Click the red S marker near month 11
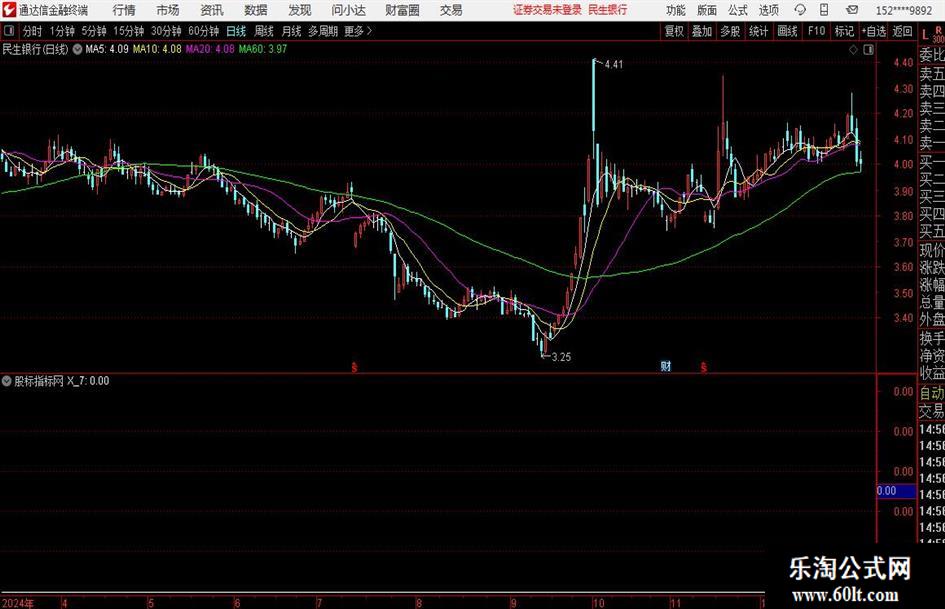Viewport: 945px width, 609px height. pyautogui.click(x=703, y=367)
